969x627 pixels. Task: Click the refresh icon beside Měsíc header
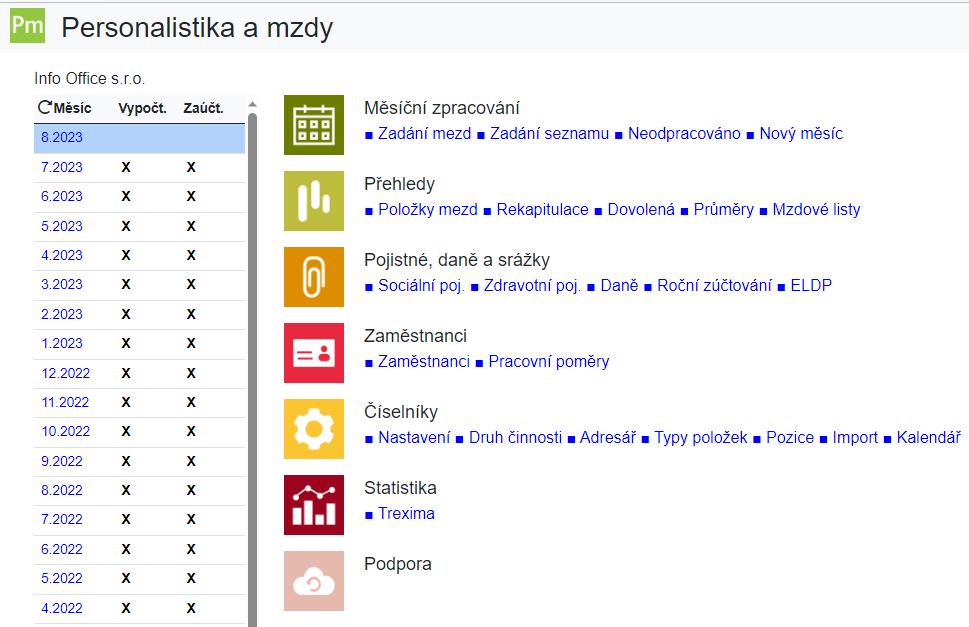[x=45, y=108]
